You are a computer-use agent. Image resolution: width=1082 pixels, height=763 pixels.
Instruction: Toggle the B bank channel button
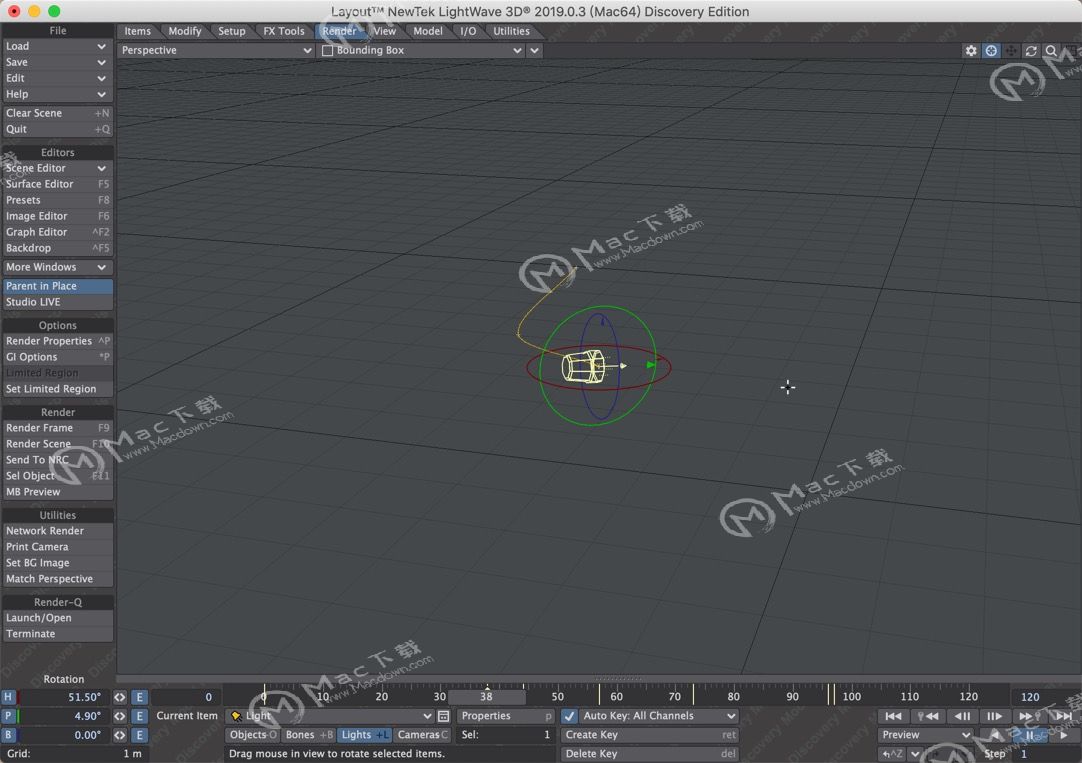tap(8, 735)
